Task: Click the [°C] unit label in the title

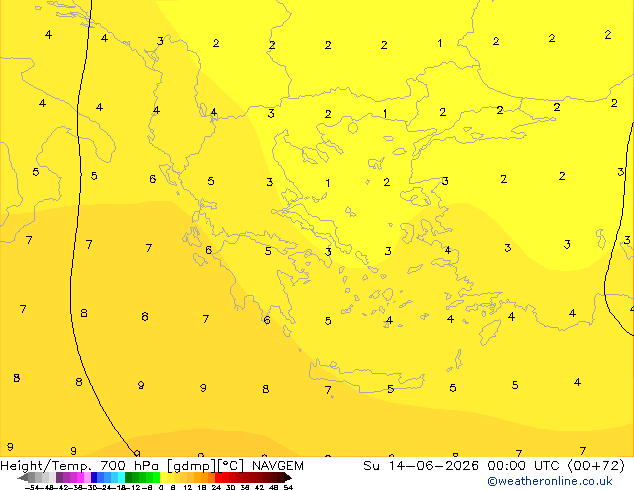Action: click(230, 466)
